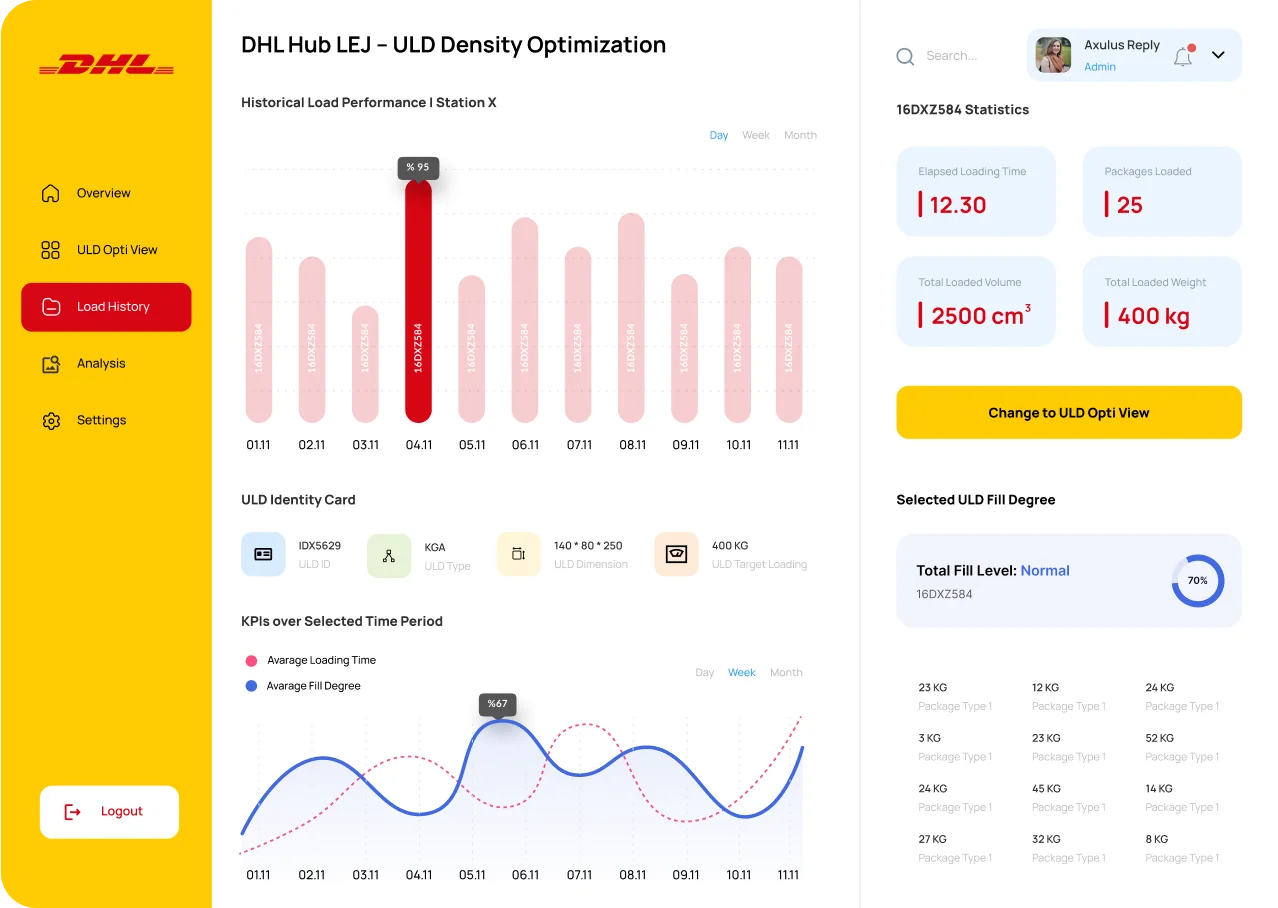Click the ULD Target Loading icon
This screenshot has height=908, width=1278.
676,554
